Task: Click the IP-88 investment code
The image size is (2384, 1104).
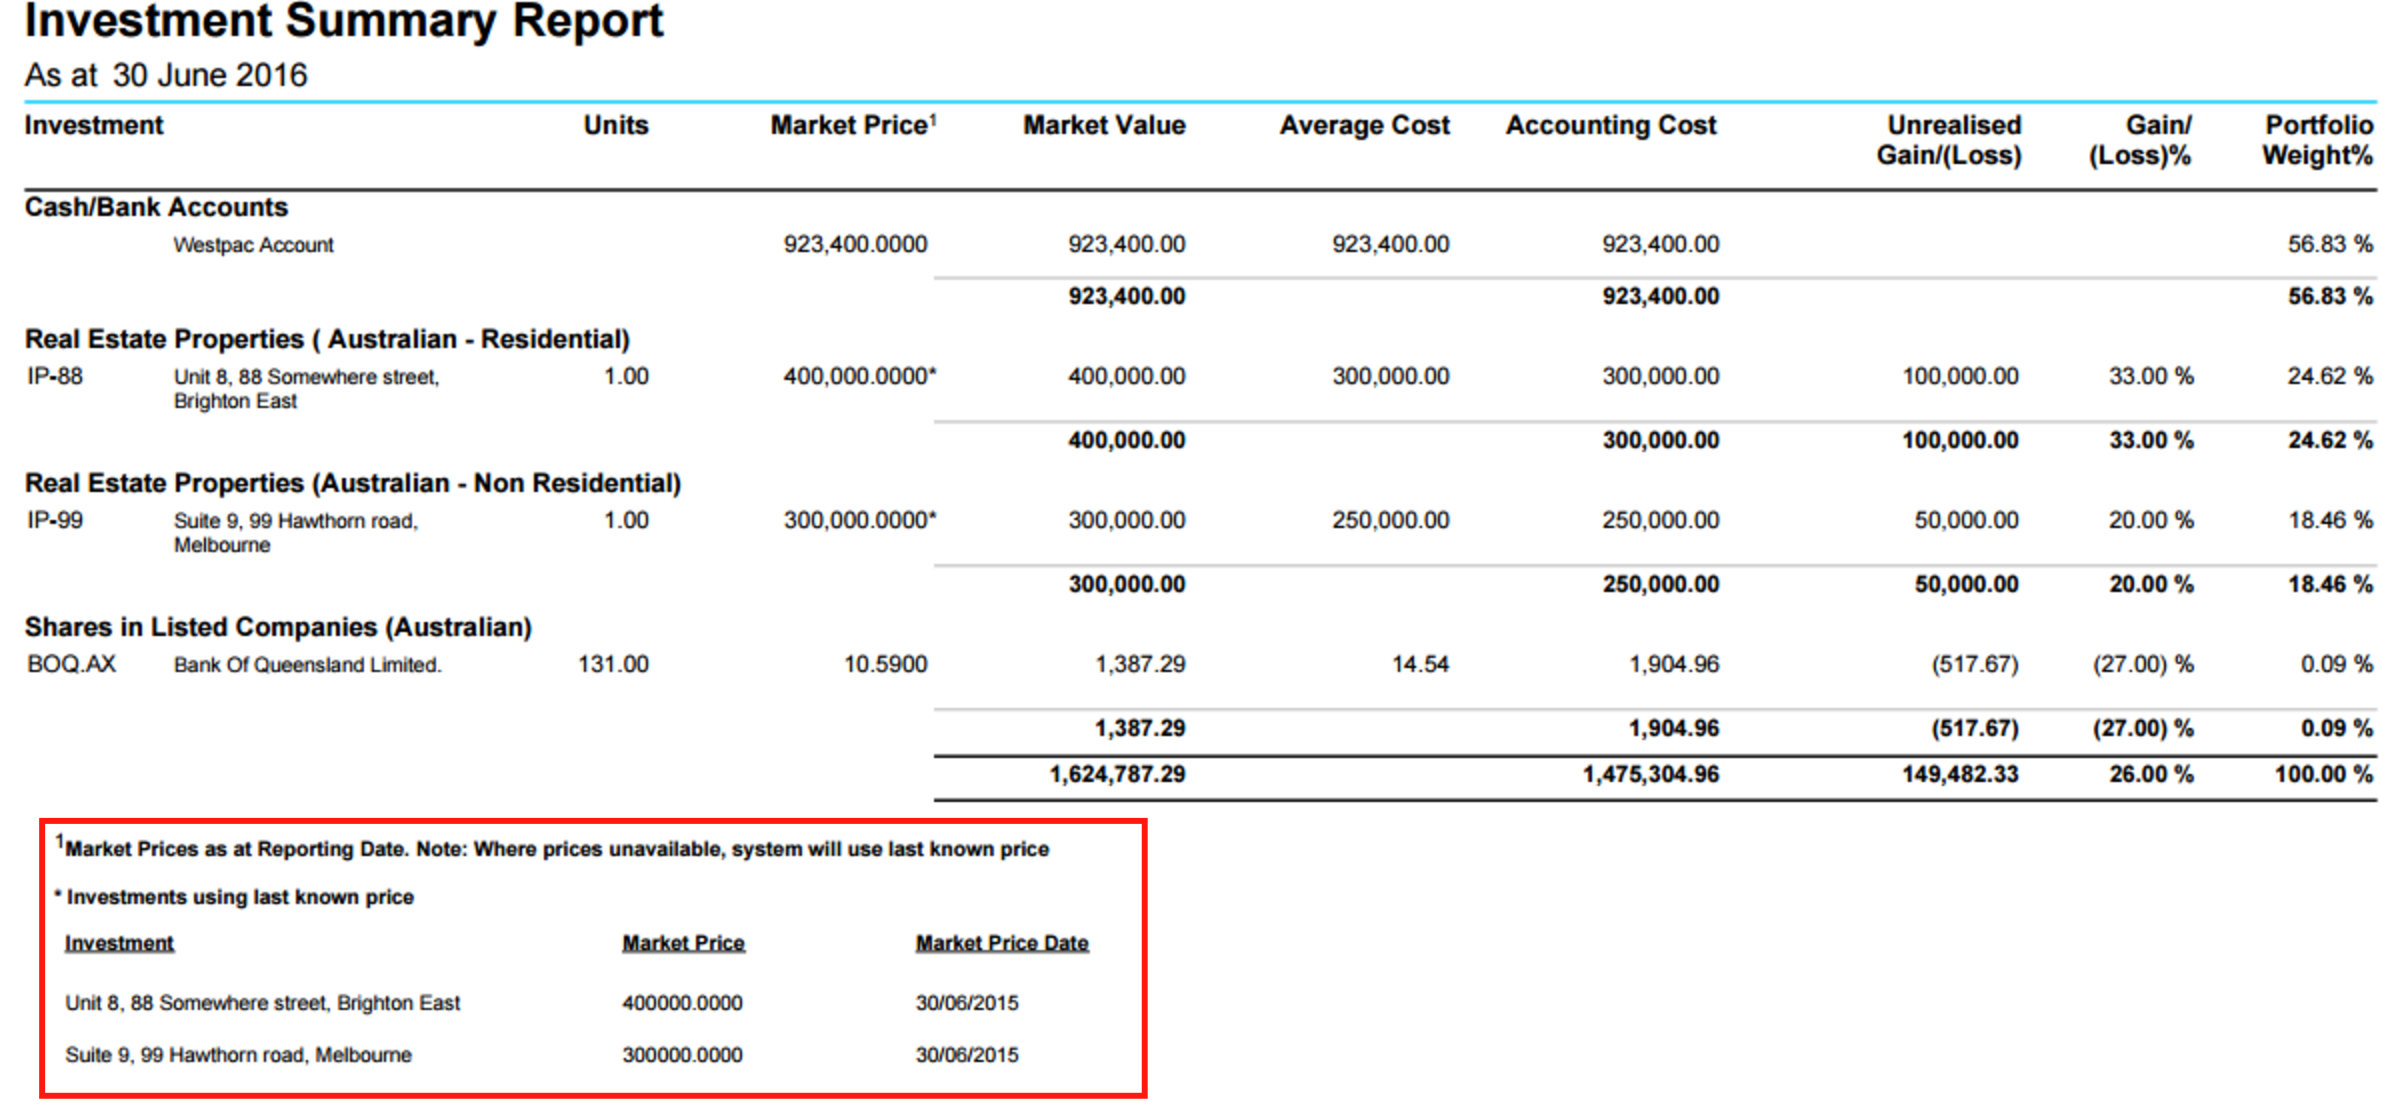Action: 54,377
